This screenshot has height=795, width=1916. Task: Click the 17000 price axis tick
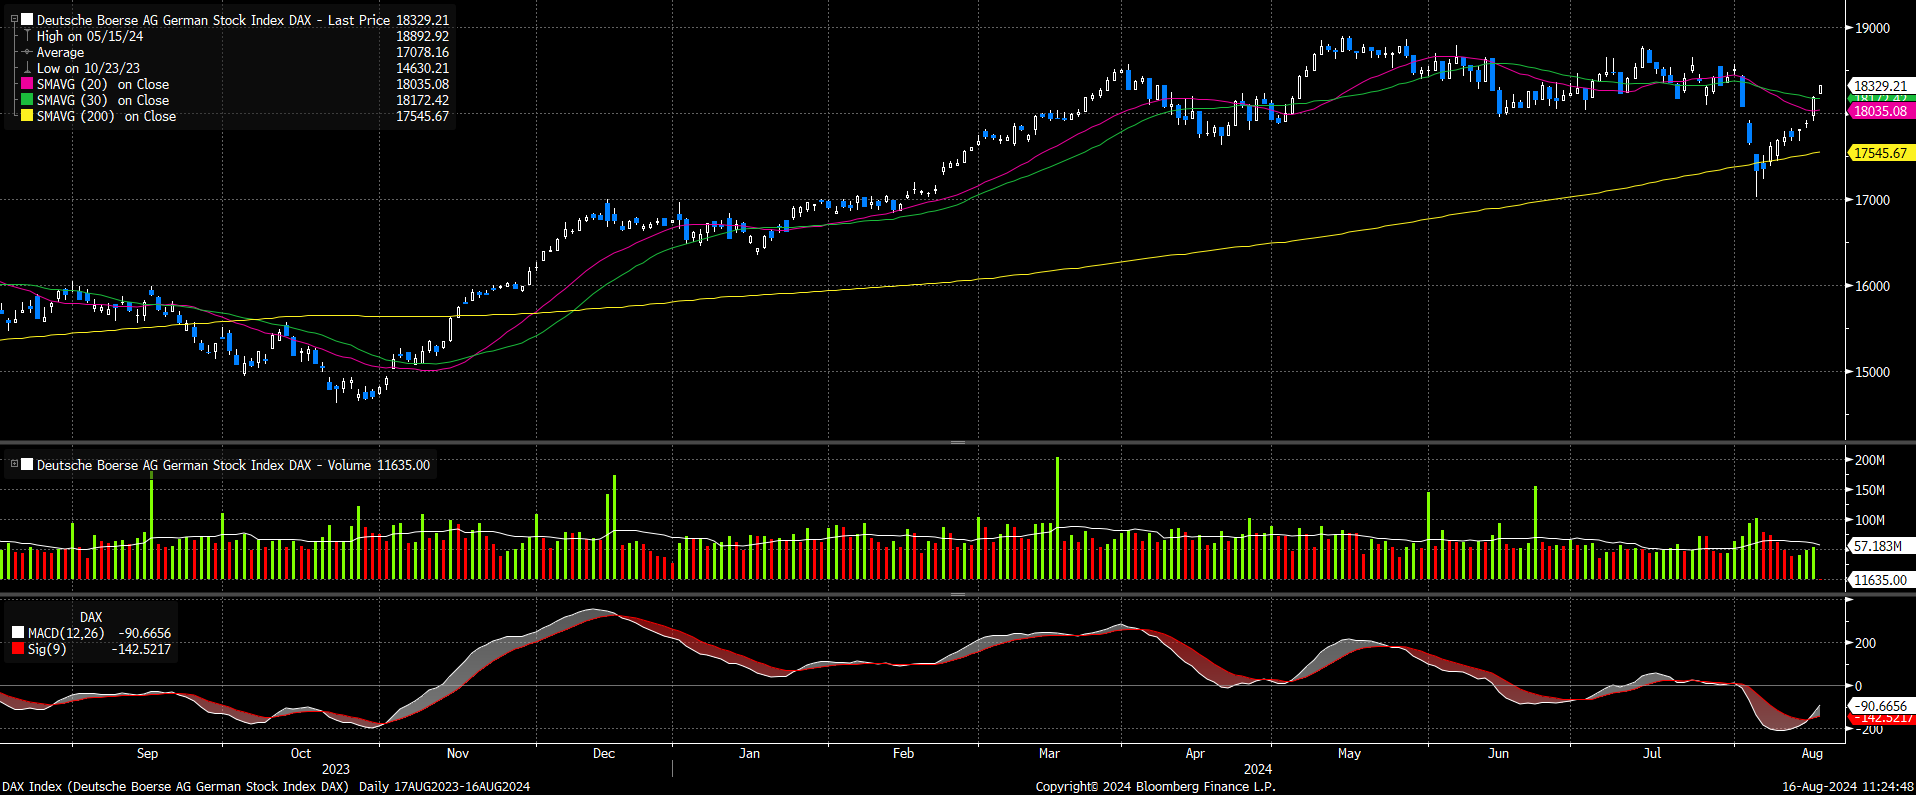click(x=1872, y=200)
